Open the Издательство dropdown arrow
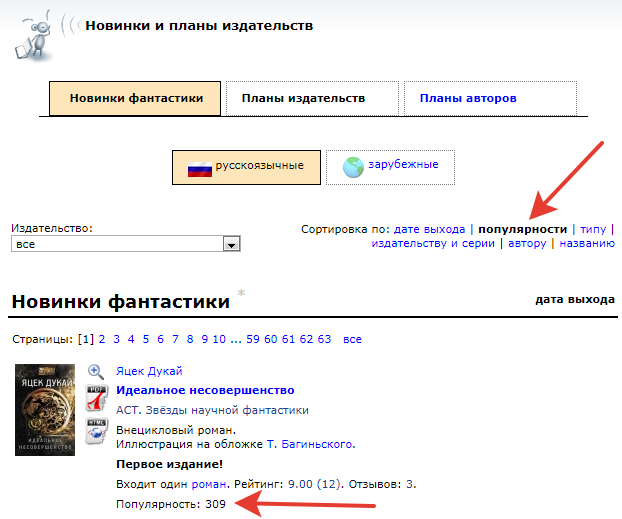Image resolution: width=622 pixels, height=519 pixels. (231, 244)
